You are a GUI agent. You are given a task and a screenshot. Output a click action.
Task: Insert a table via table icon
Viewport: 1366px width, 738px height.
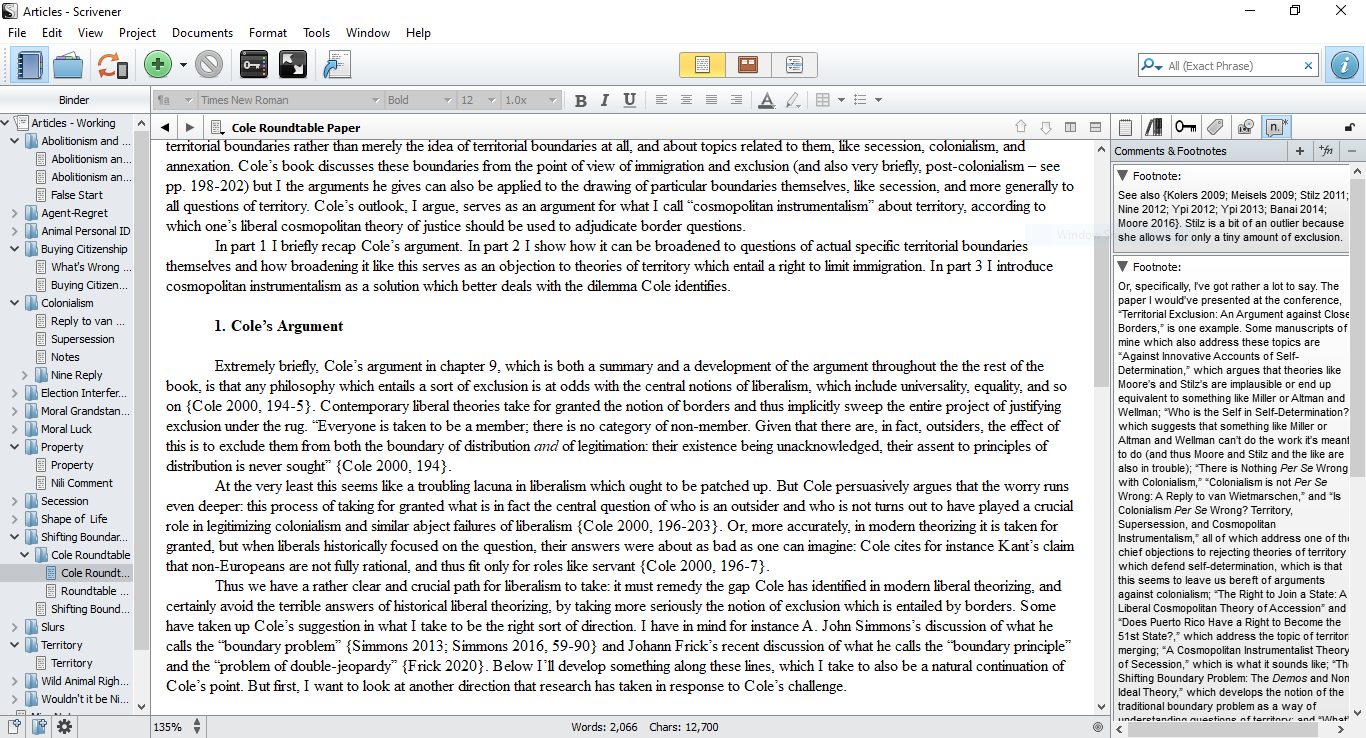pos(823,100)
